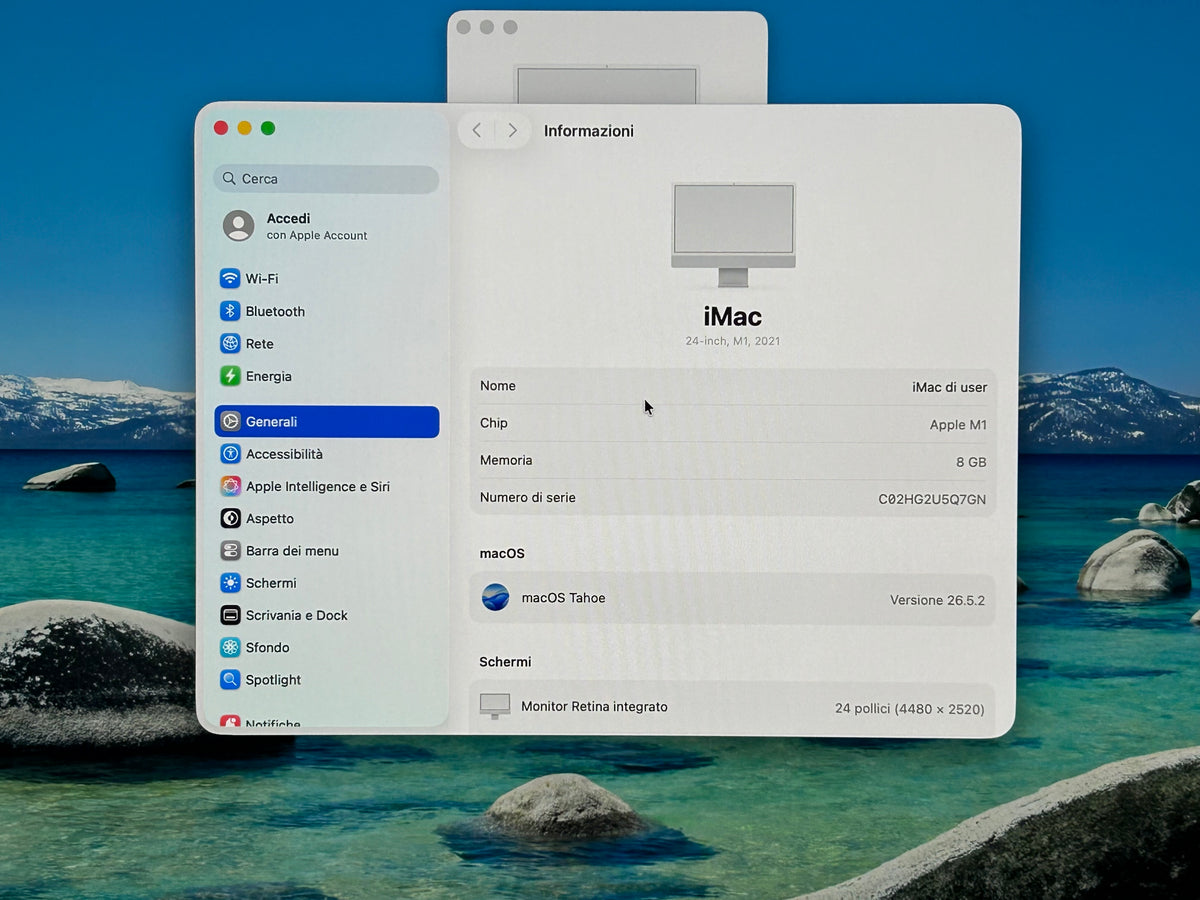Select the Generali gear icon
Screen dimensions: 1200x900
[x=230, y=422]
